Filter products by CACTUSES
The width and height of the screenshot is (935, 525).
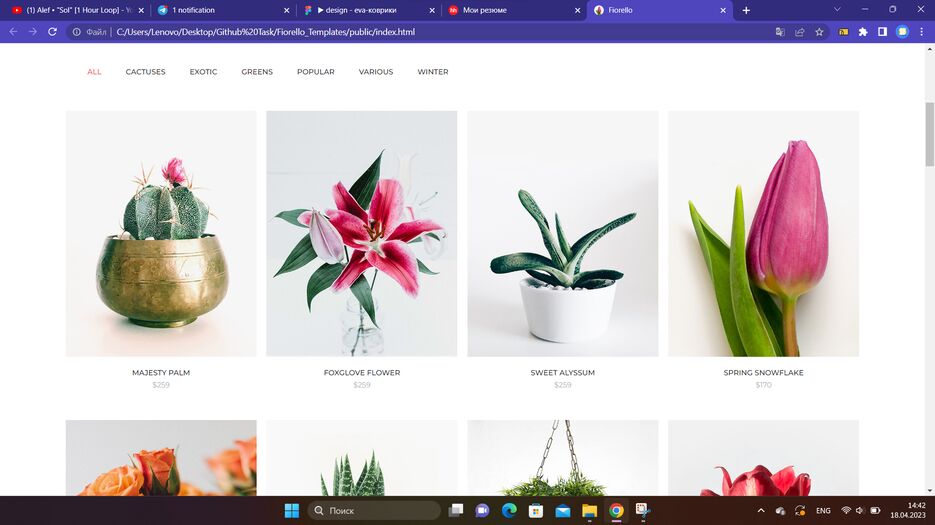click(145, 72)
